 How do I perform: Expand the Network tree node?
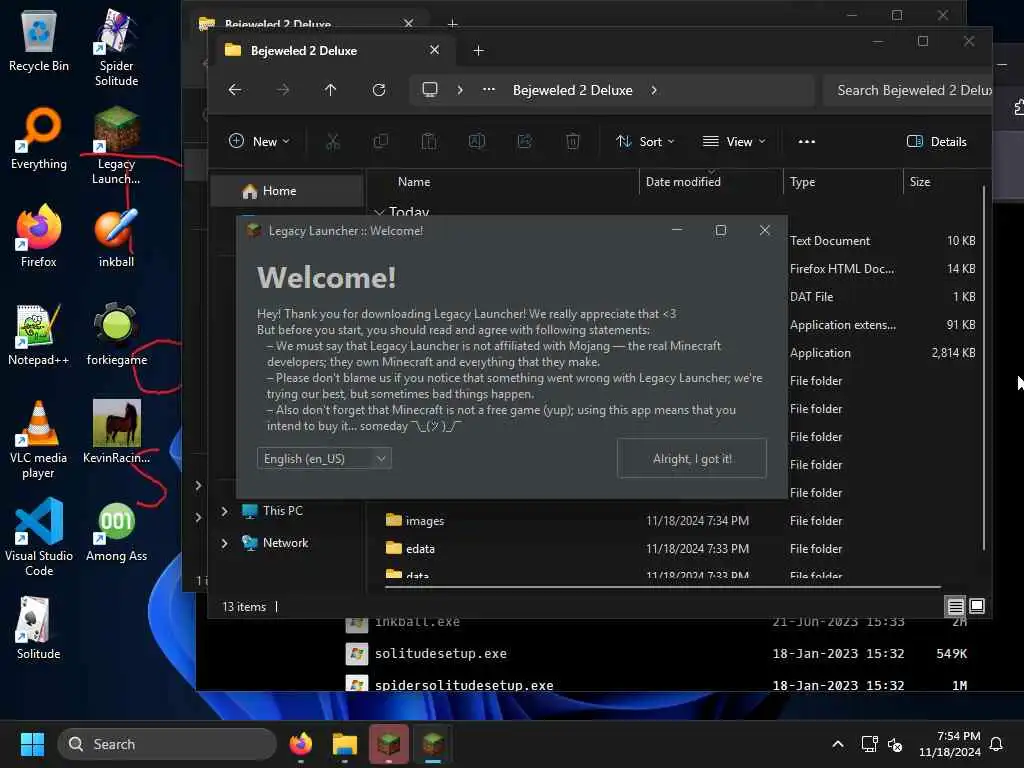(x=225, y=543)
